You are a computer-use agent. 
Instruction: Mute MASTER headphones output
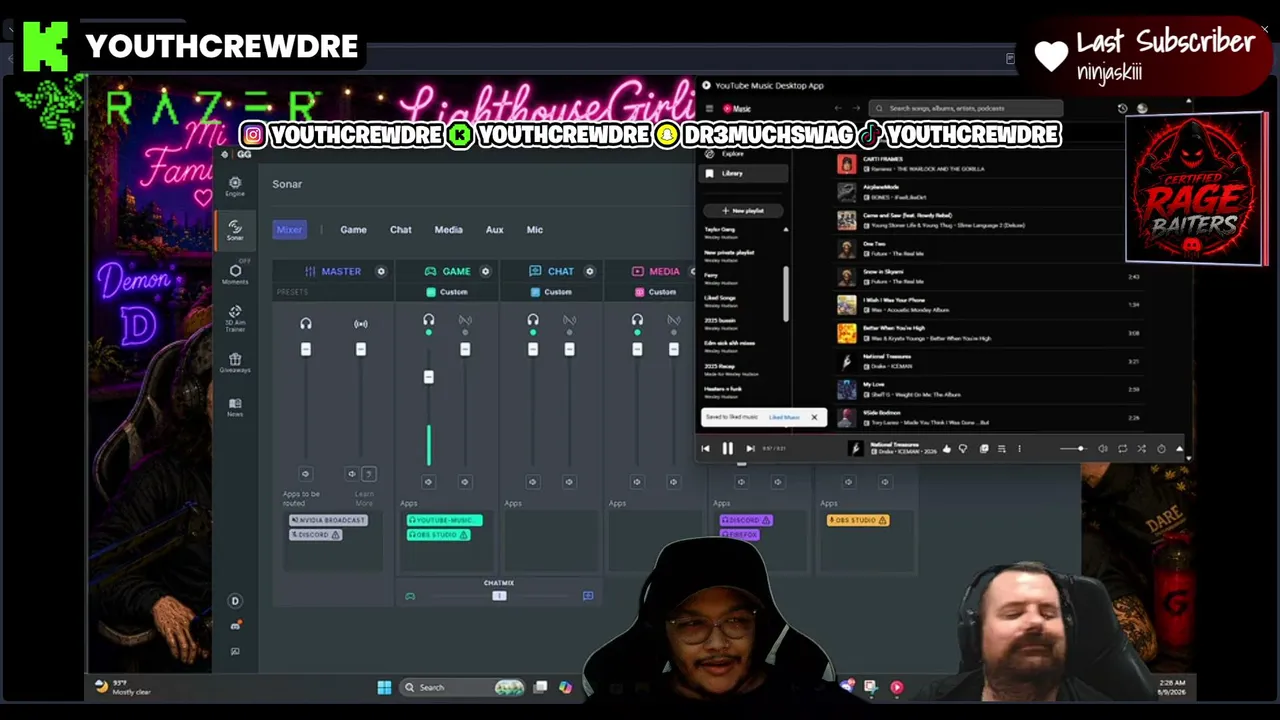click(x=306, y=474)
